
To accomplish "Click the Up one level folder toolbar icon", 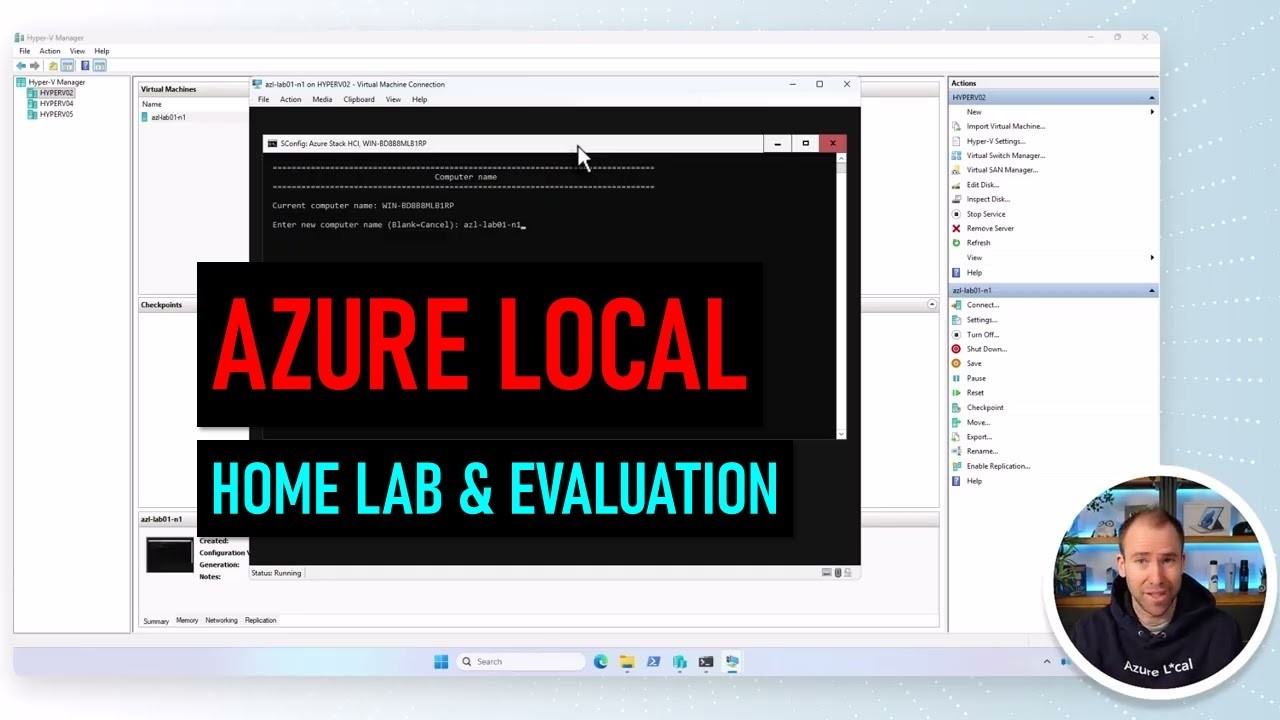I will point(53,66).
